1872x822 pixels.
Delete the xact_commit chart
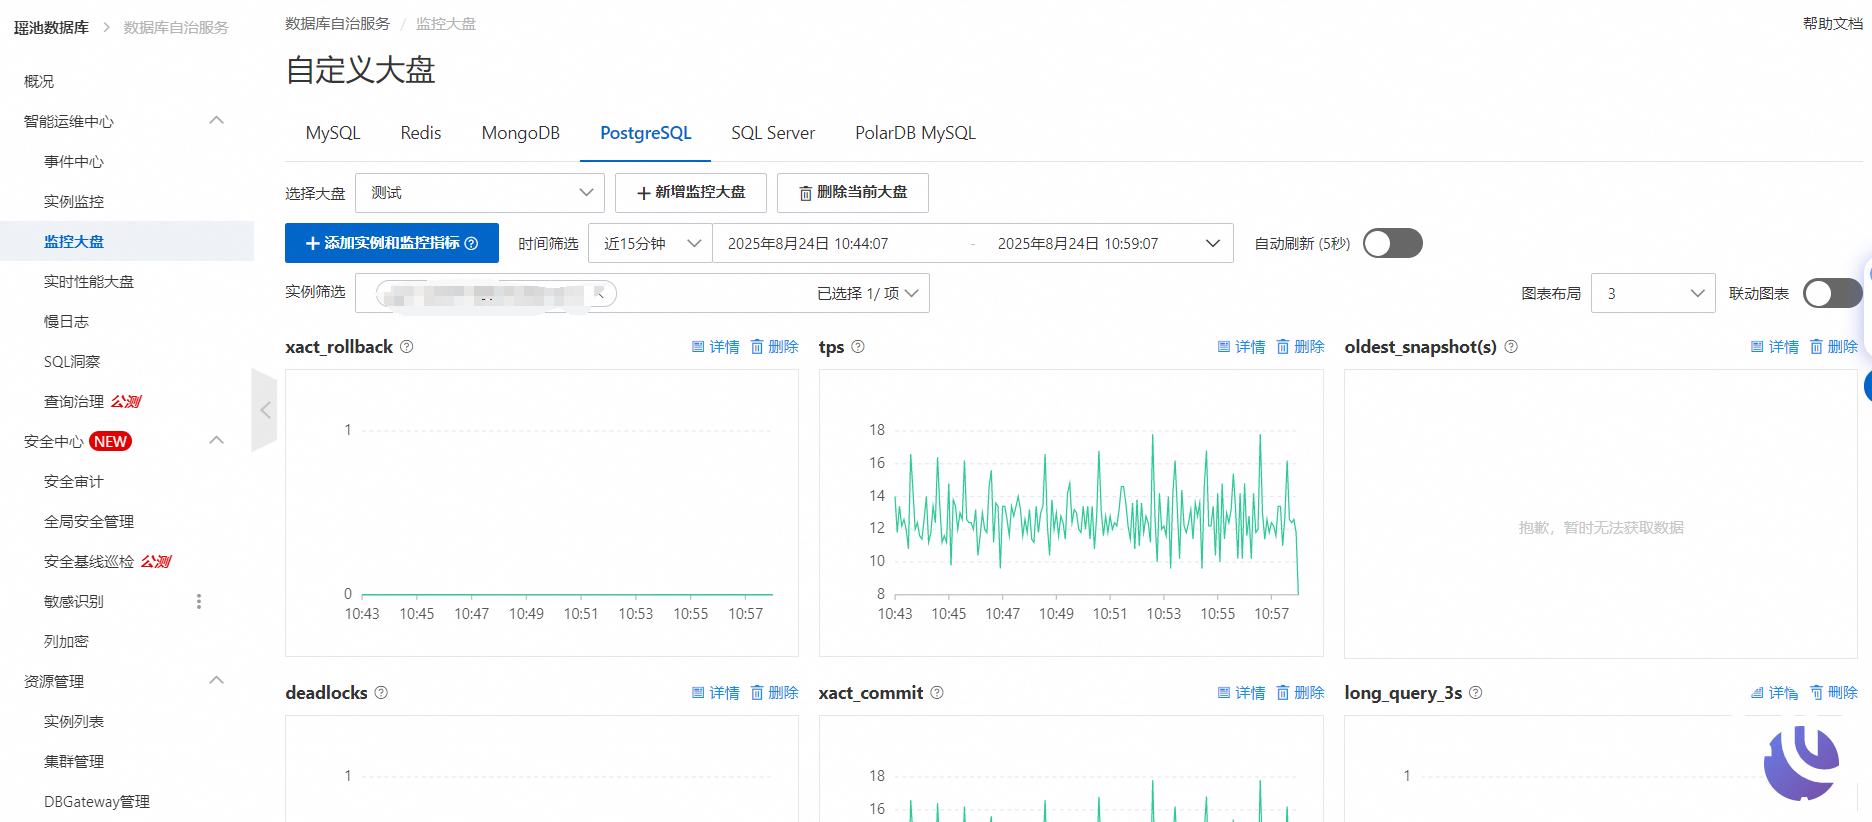(1301, 693)
